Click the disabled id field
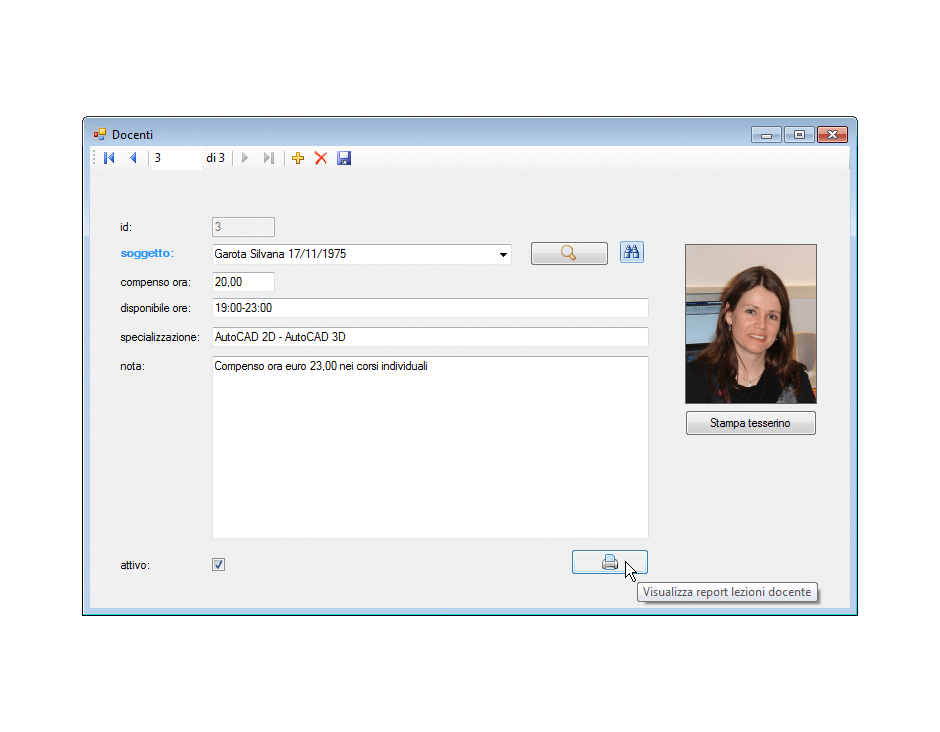 [243, 227]
